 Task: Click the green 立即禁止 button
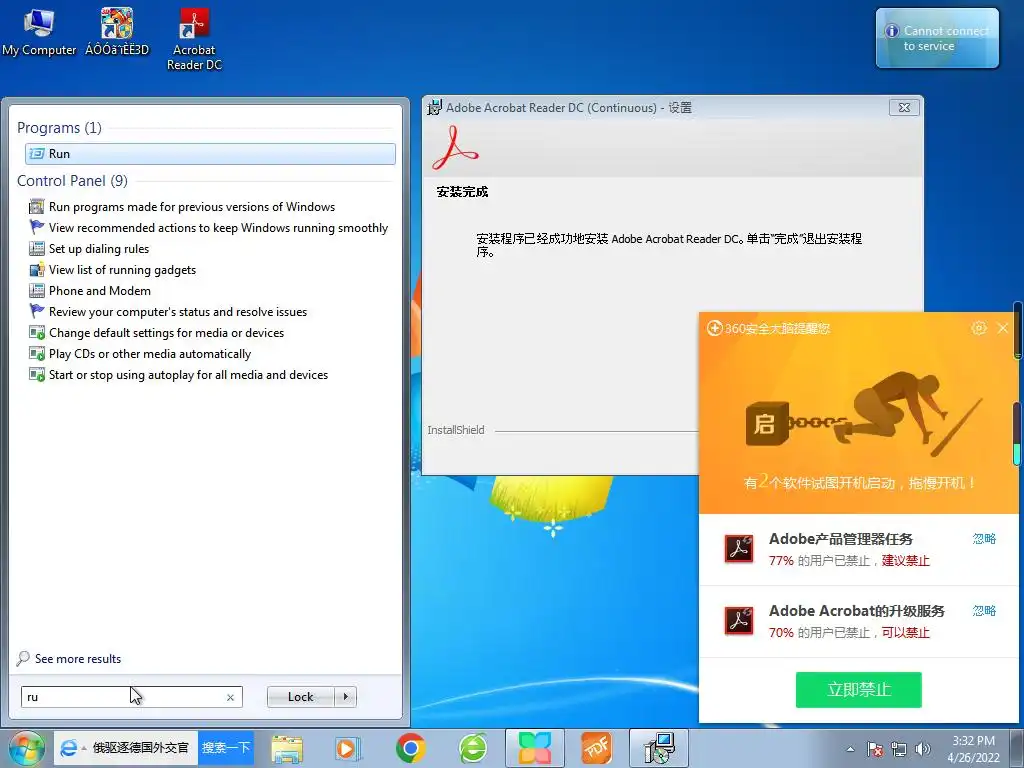coord(858,690)
